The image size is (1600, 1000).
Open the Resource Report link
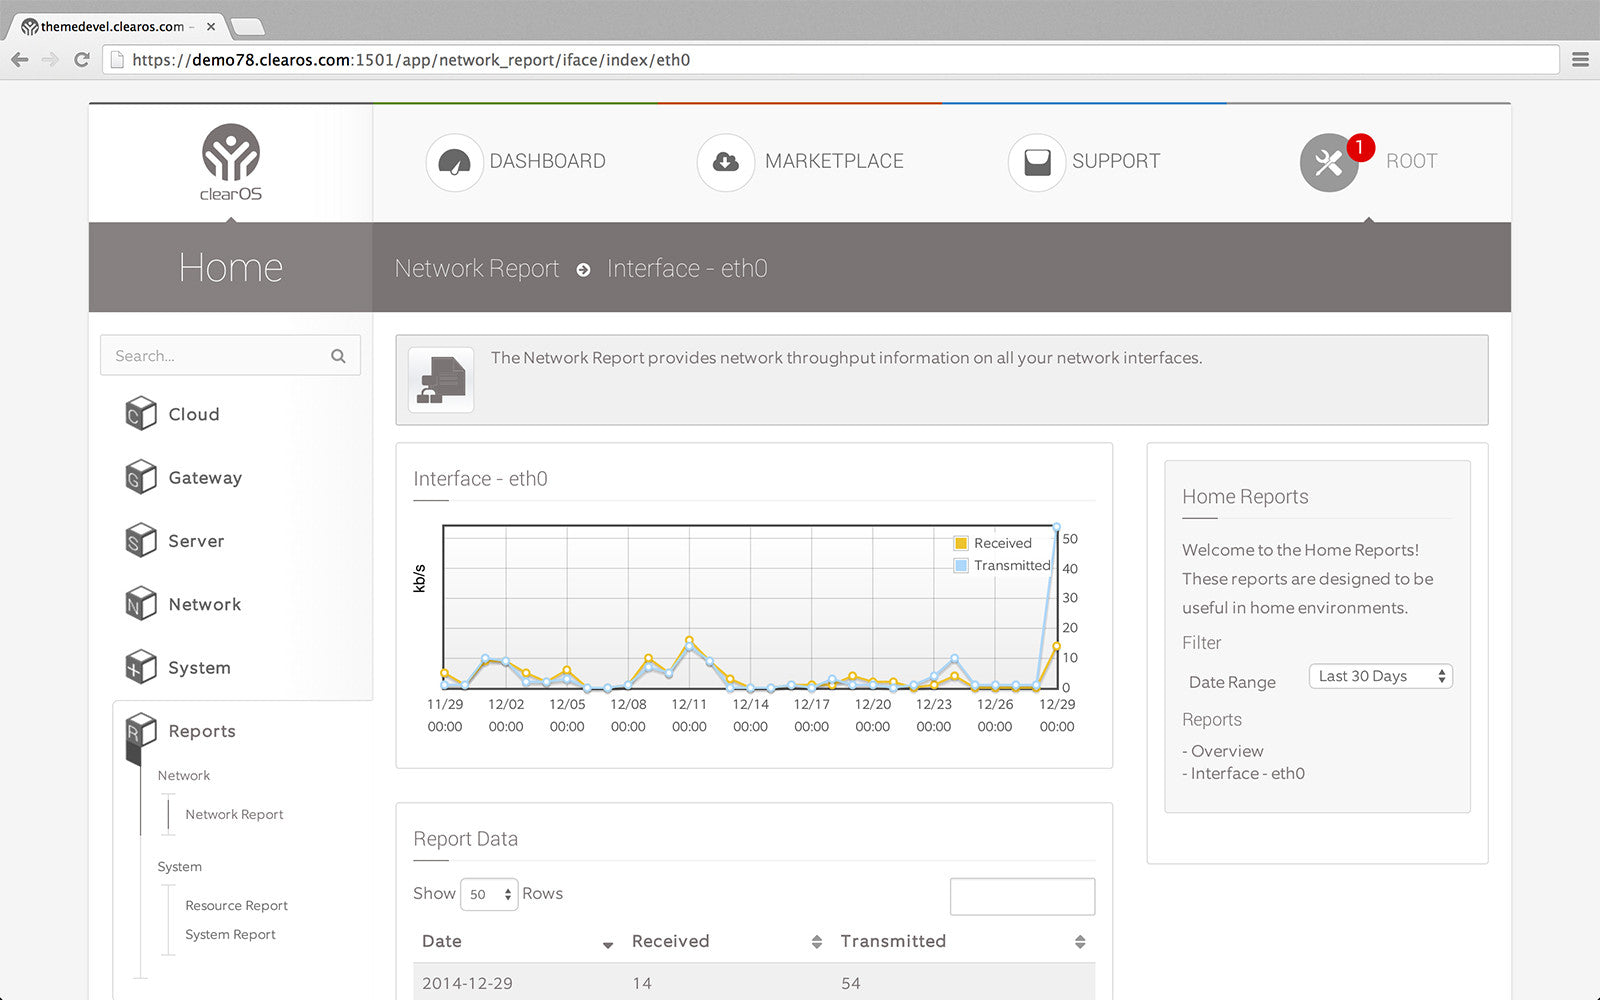(236, 906)
